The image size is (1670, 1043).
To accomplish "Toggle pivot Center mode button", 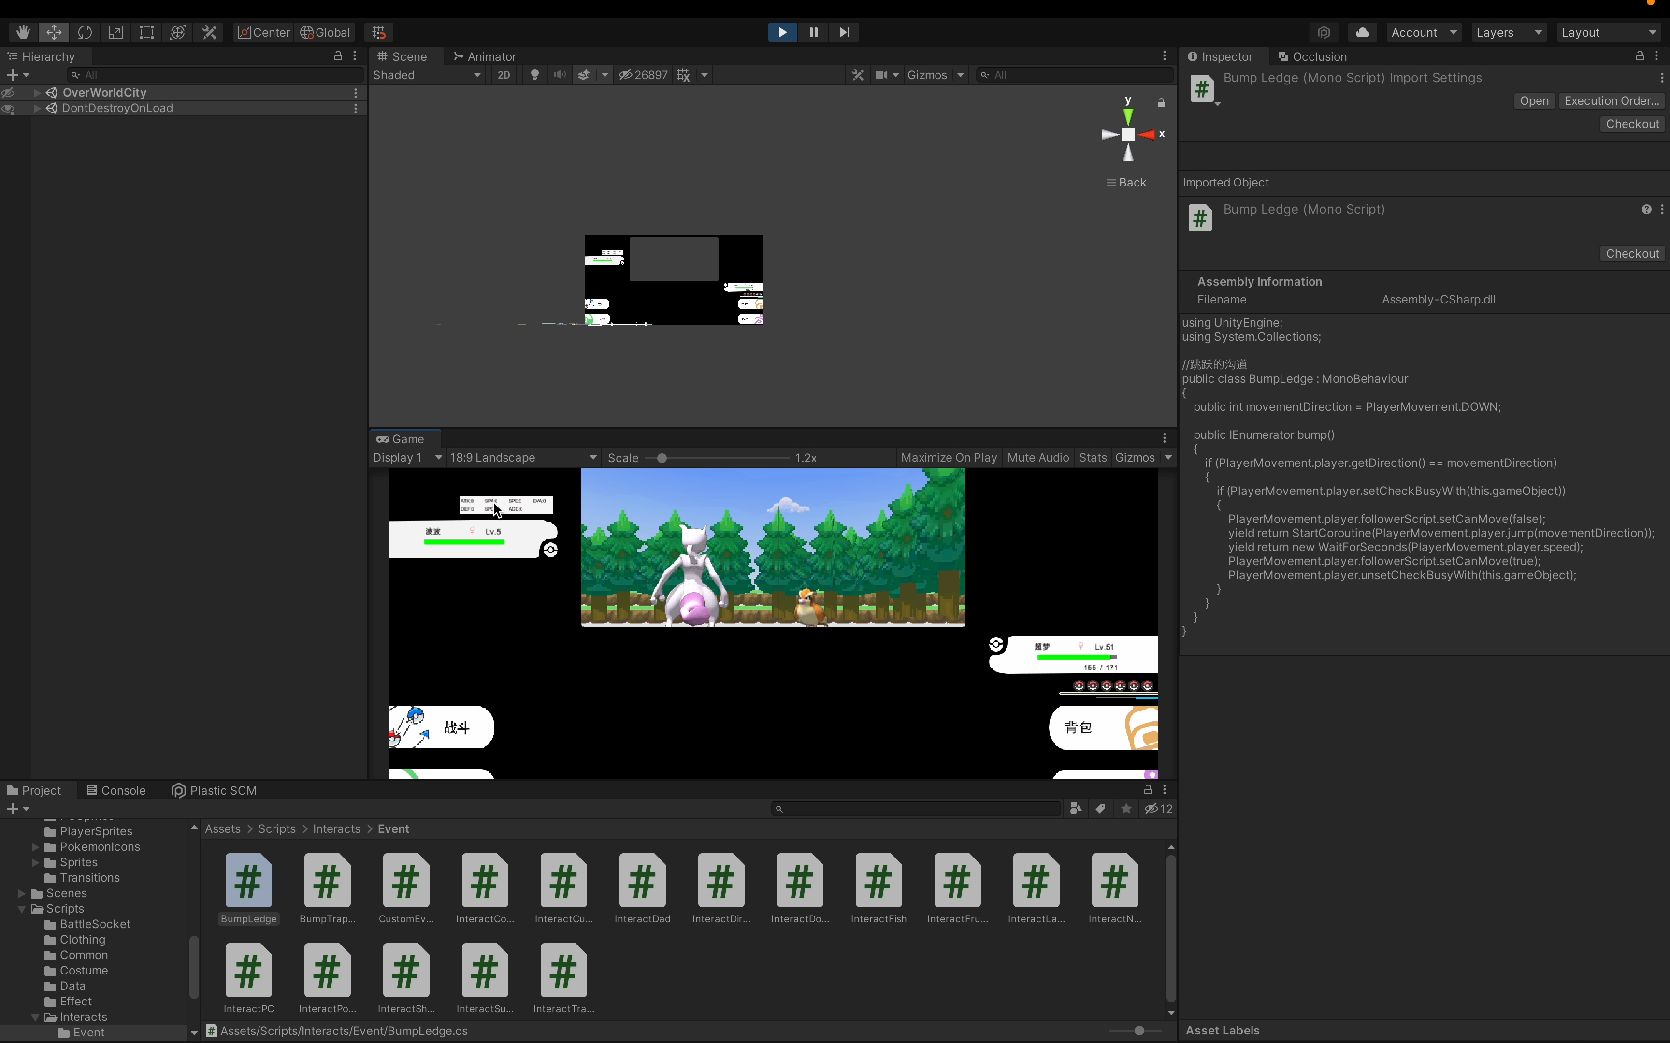I will (x=263, y=32).
